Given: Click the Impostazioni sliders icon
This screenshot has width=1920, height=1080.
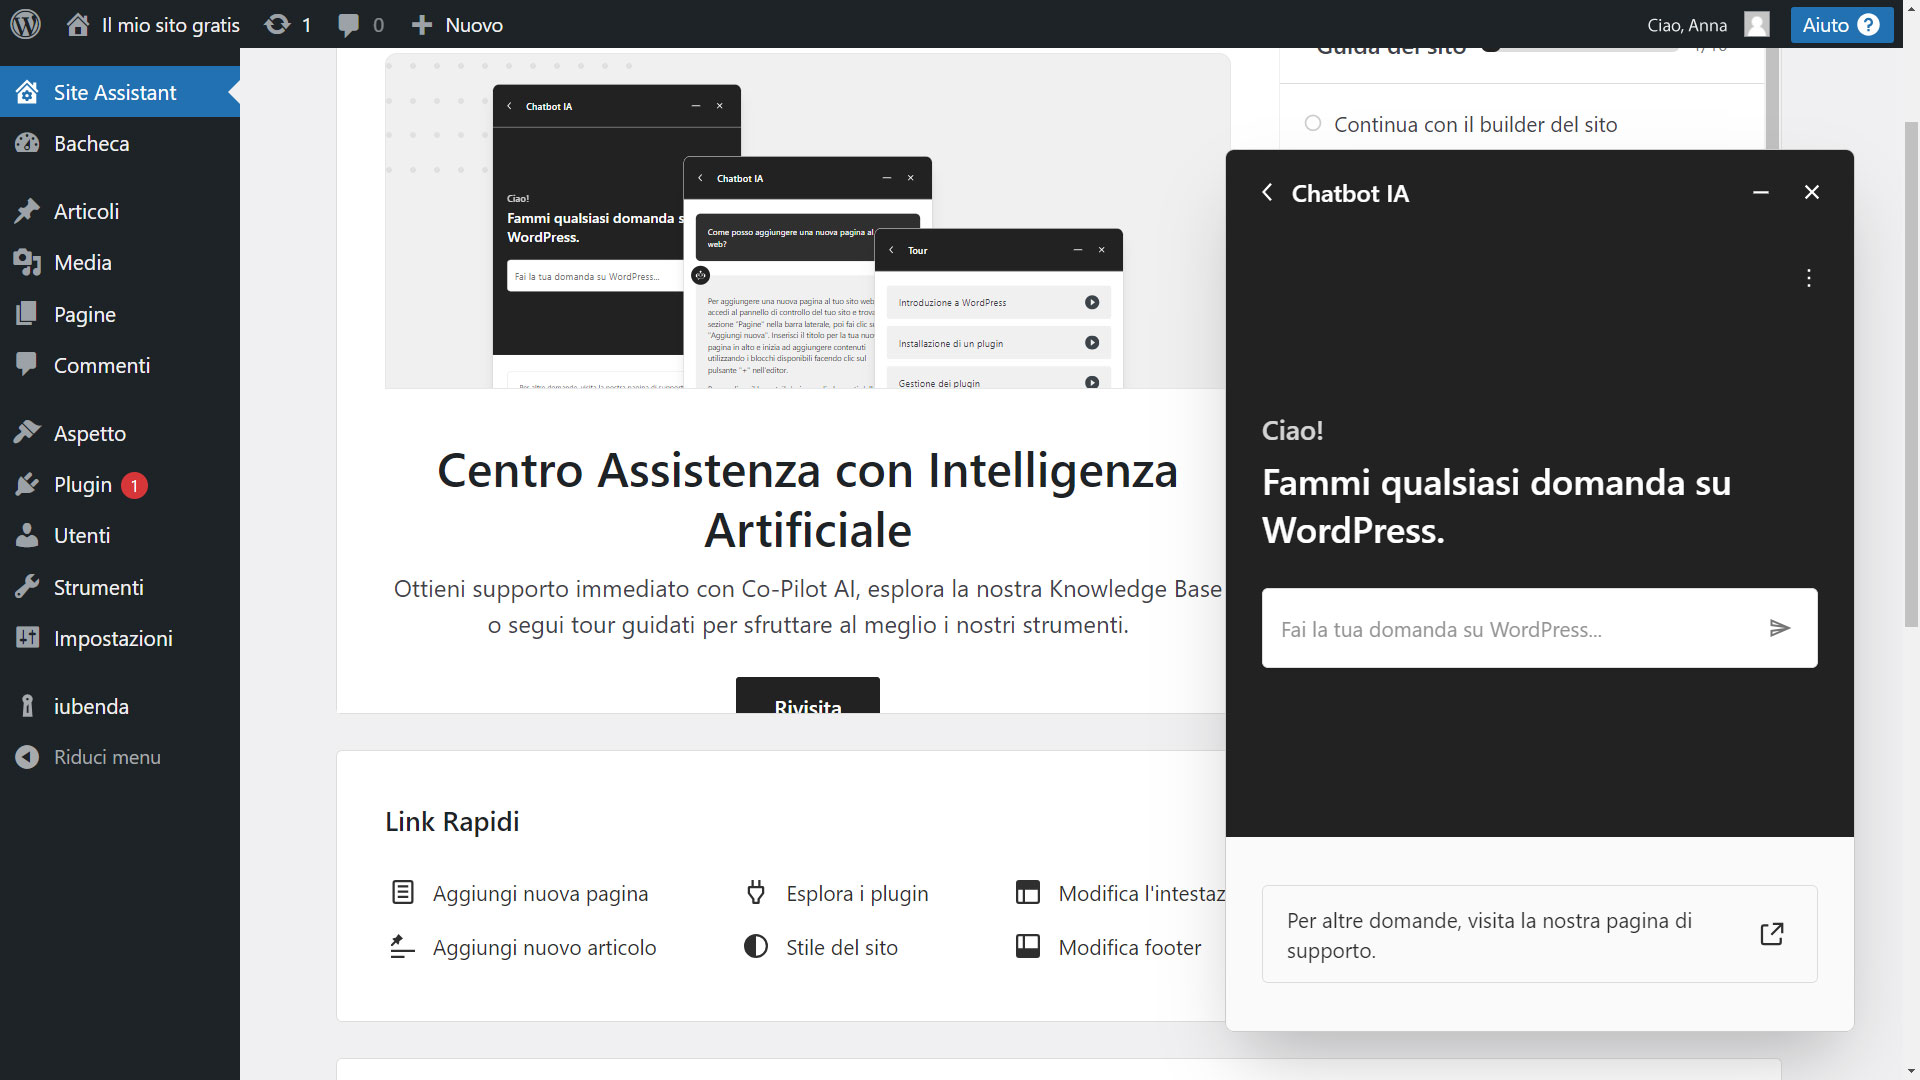Looking at the screenshot, I should coord(27,638).
